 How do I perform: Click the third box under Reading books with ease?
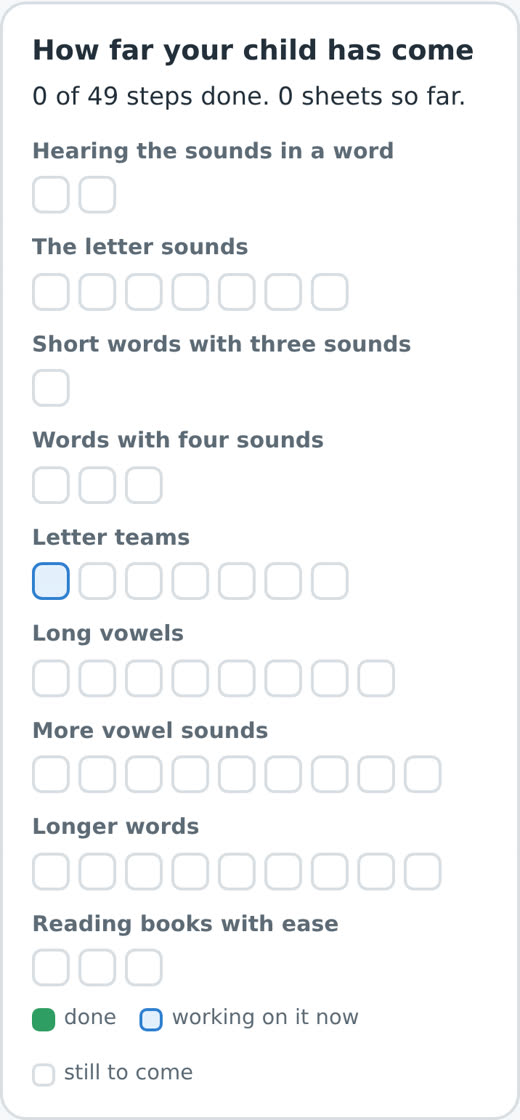pyautogui.click(x=144, y=968)
